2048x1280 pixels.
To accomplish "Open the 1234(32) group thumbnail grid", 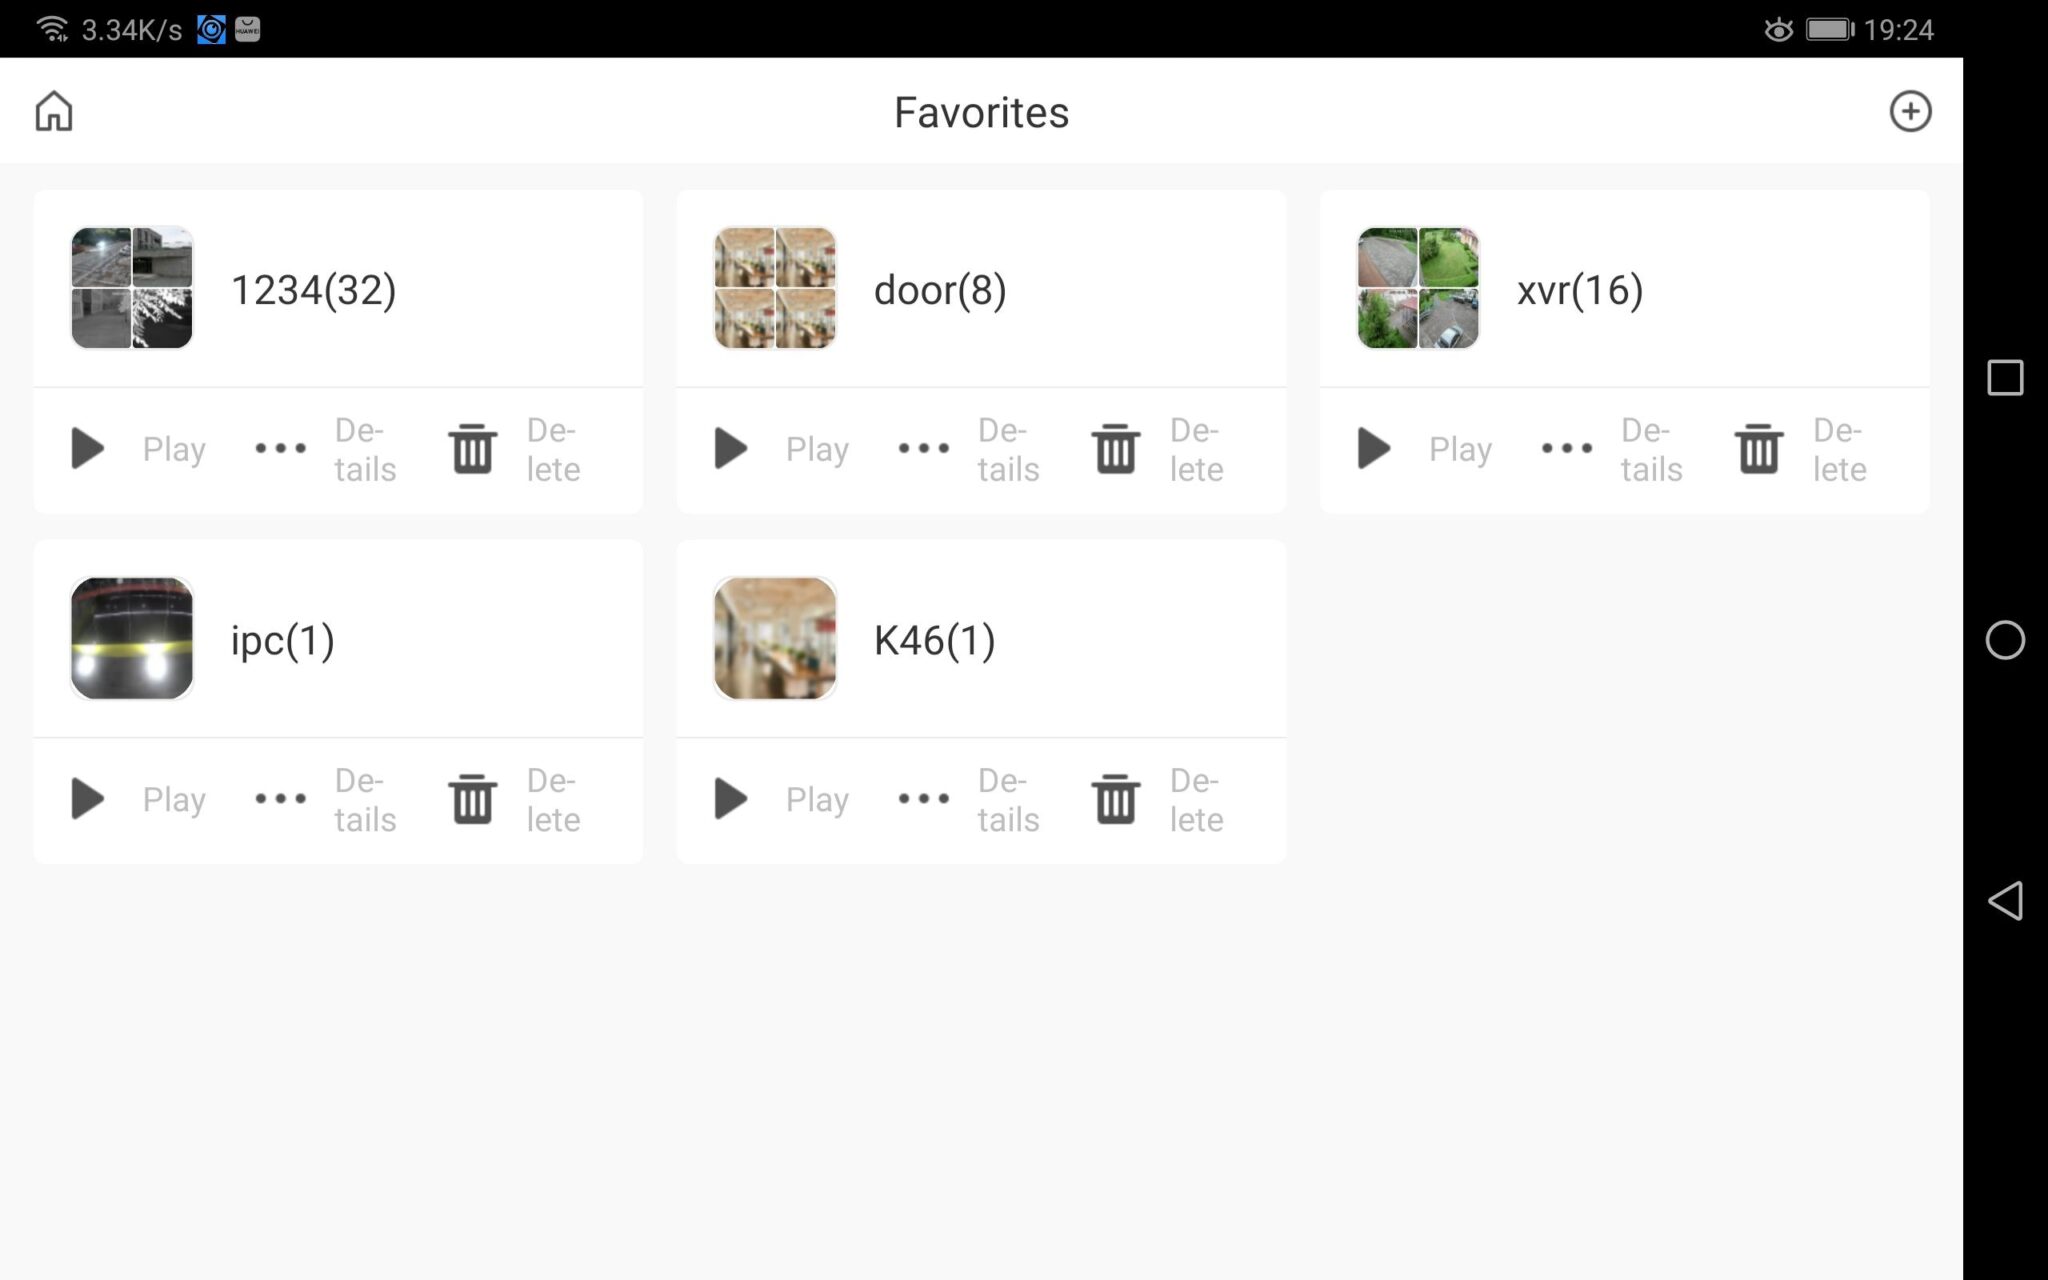I will (x=131, y=288).
